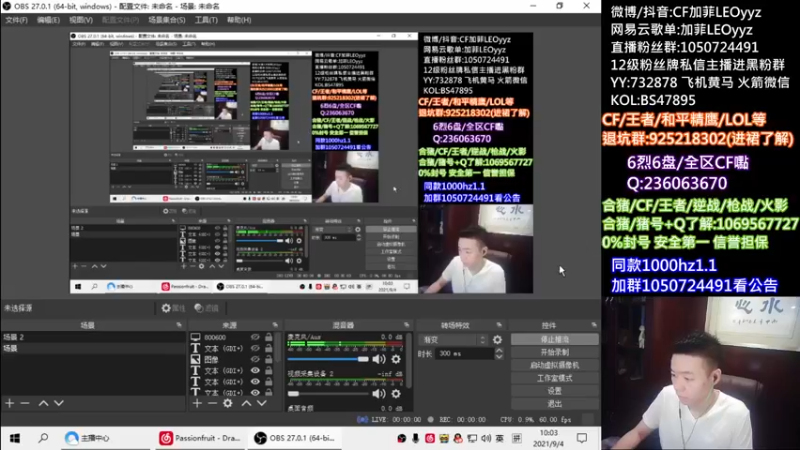Viewport: 800px width, 450px height.
Task: Remove the selected scene with the minus icon
Action: click(x=25, y=403)
